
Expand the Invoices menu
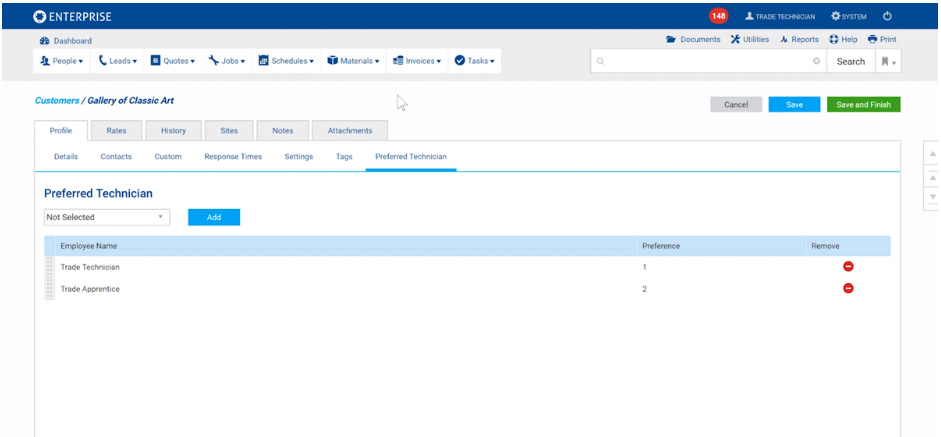click(x=417, y=61)
